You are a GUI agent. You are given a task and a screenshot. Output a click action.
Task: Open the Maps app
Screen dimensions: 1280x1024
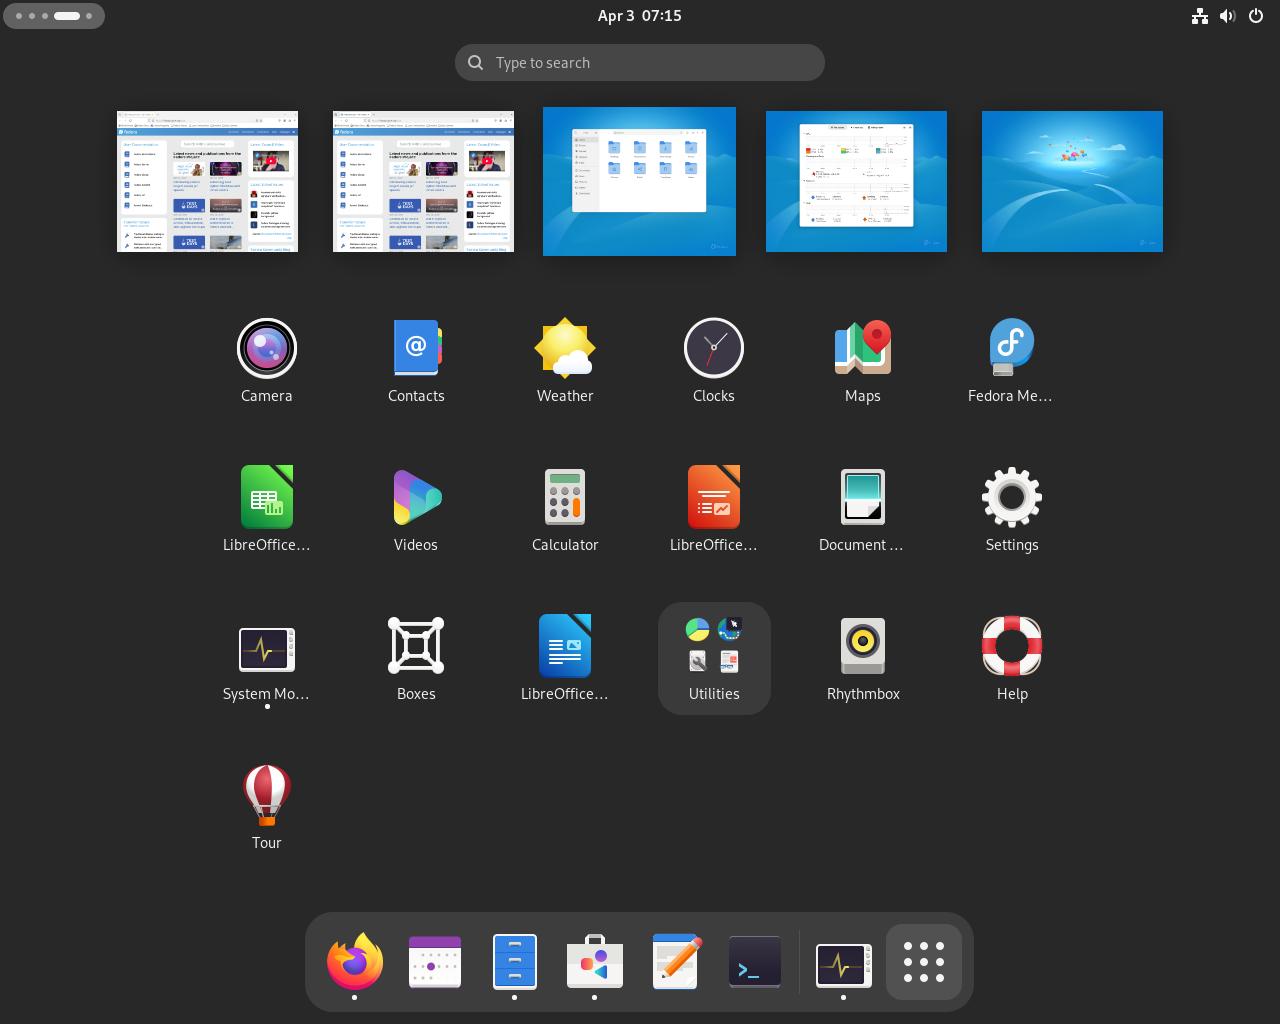click(863, 360)
